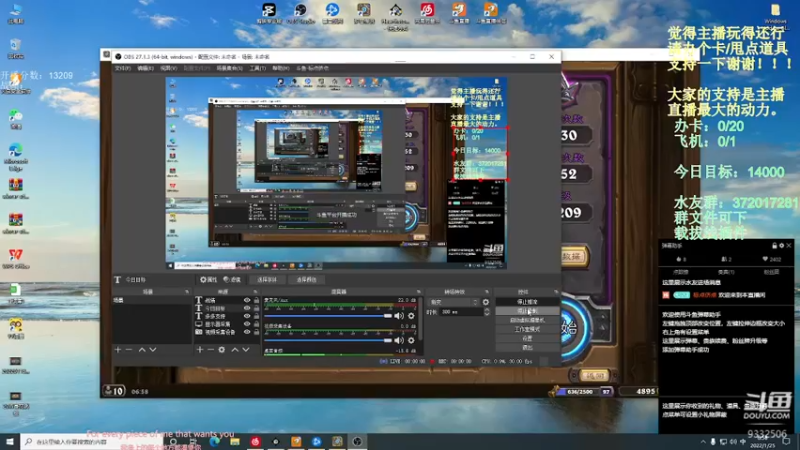Click 停止推流 to stop streaming
The height and width of the screenshot is (450, 800).
[527, 302]
